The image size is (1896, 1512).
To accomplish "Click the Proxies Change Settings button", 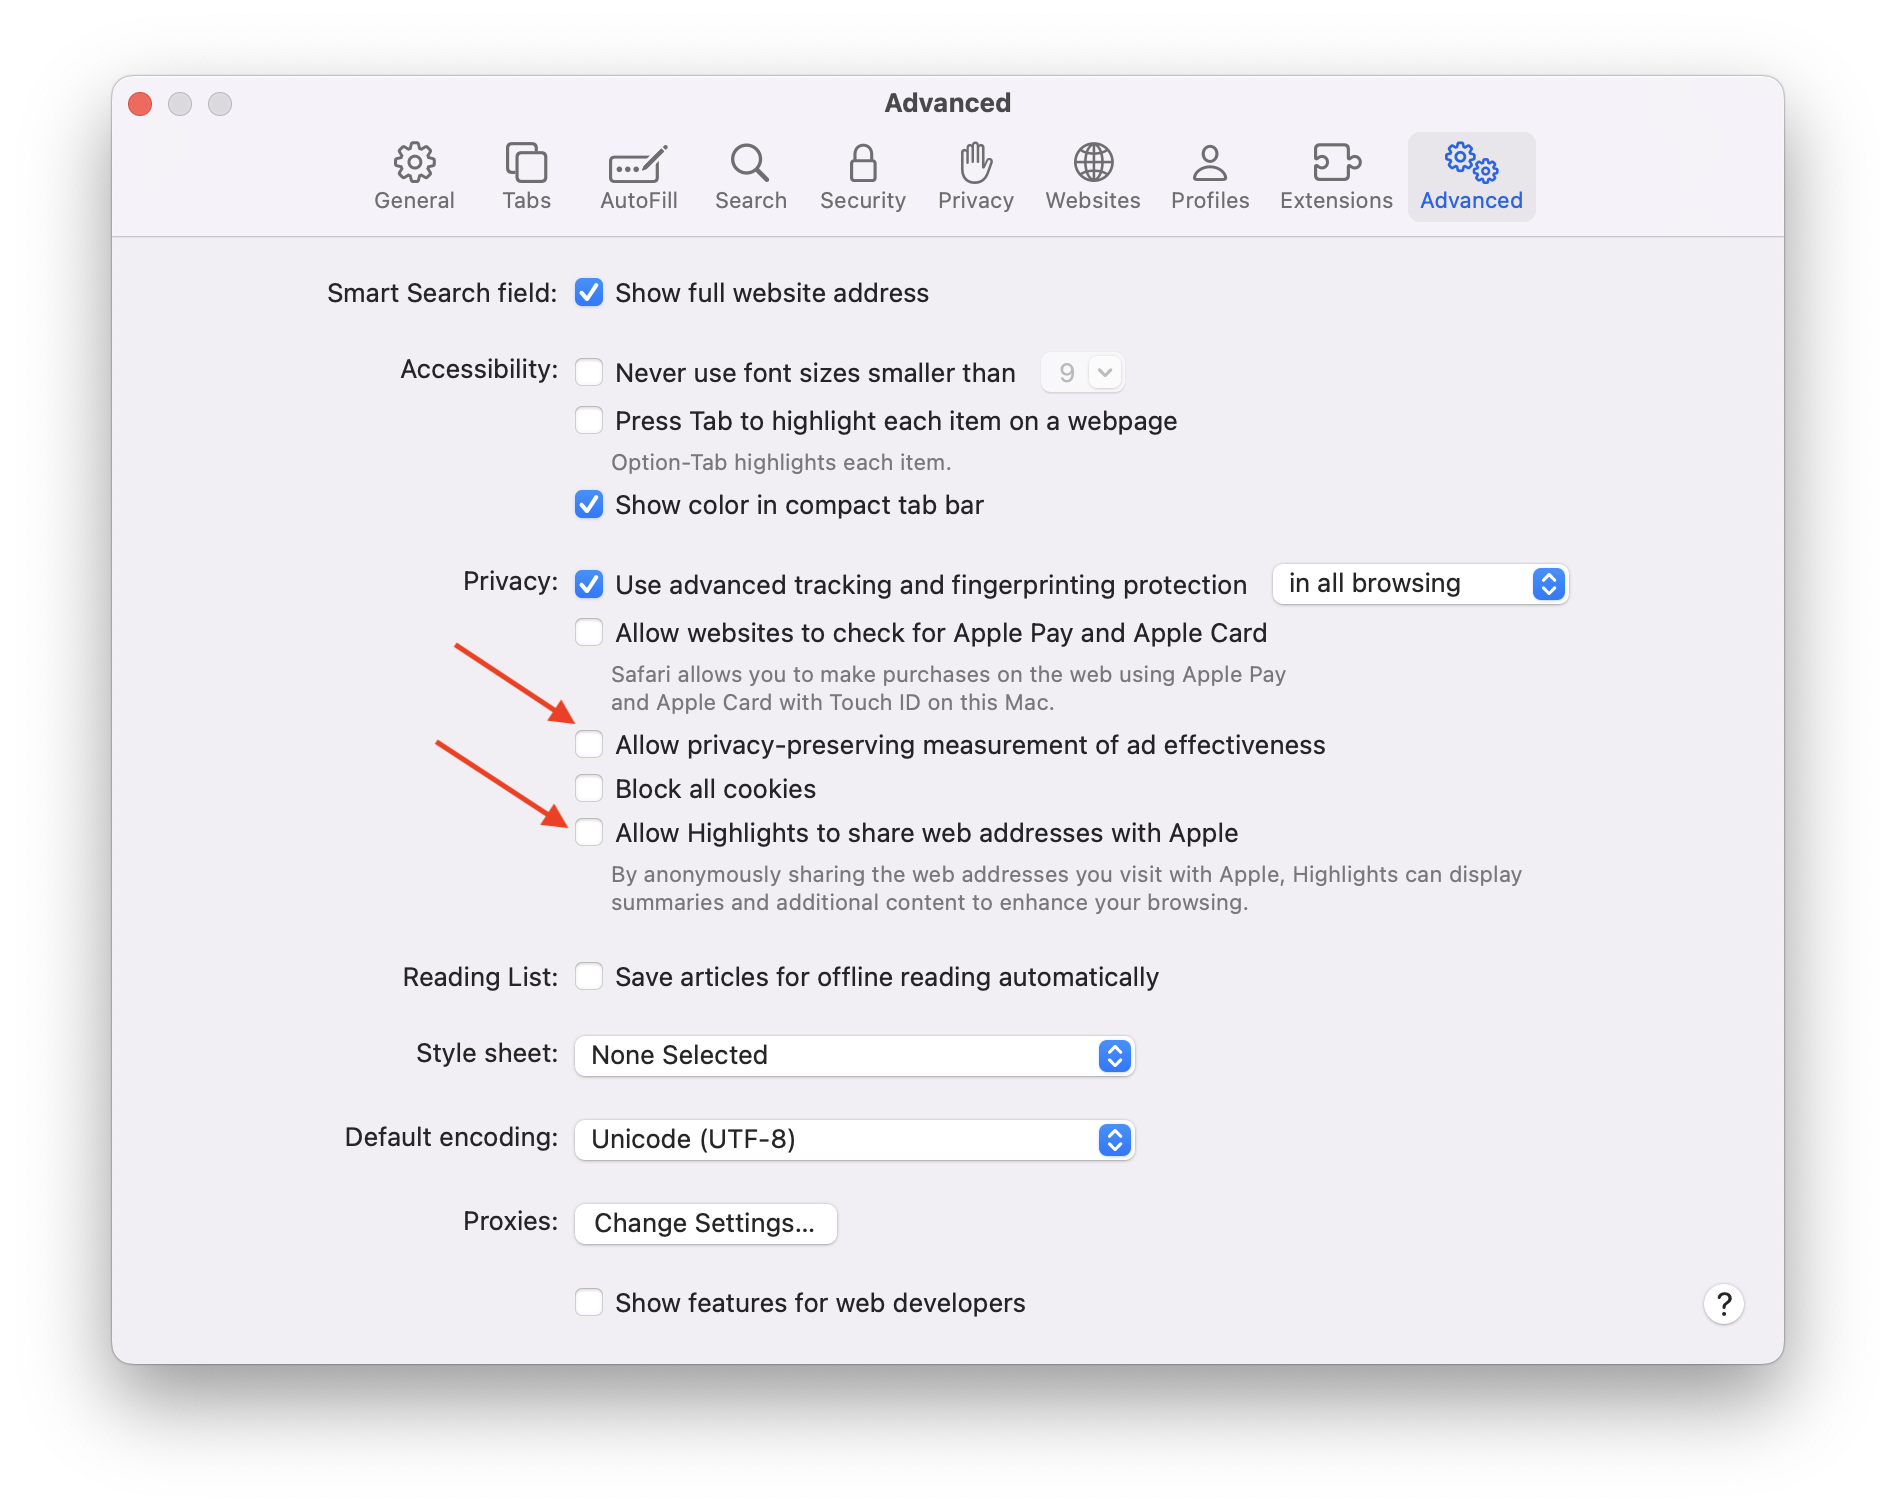I will click(705, 1224).
